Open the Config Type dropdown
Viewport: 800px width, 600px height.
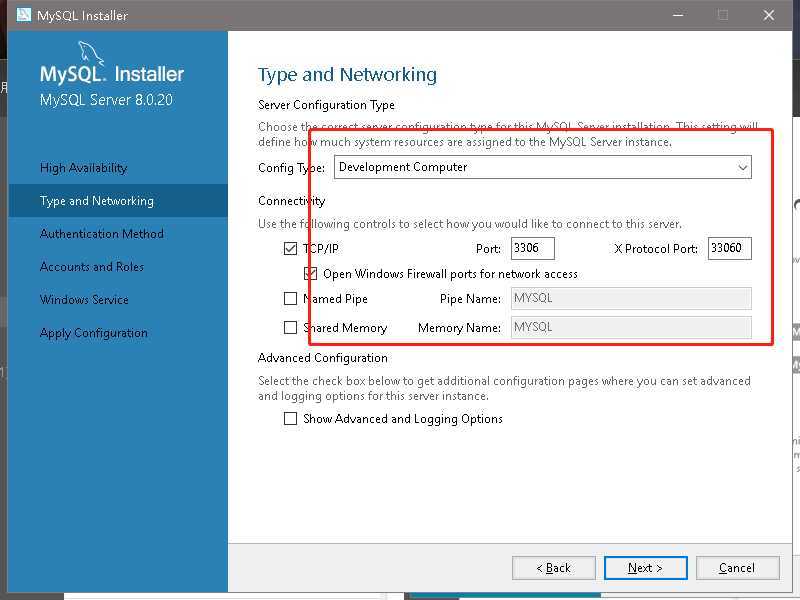point(542,167)
